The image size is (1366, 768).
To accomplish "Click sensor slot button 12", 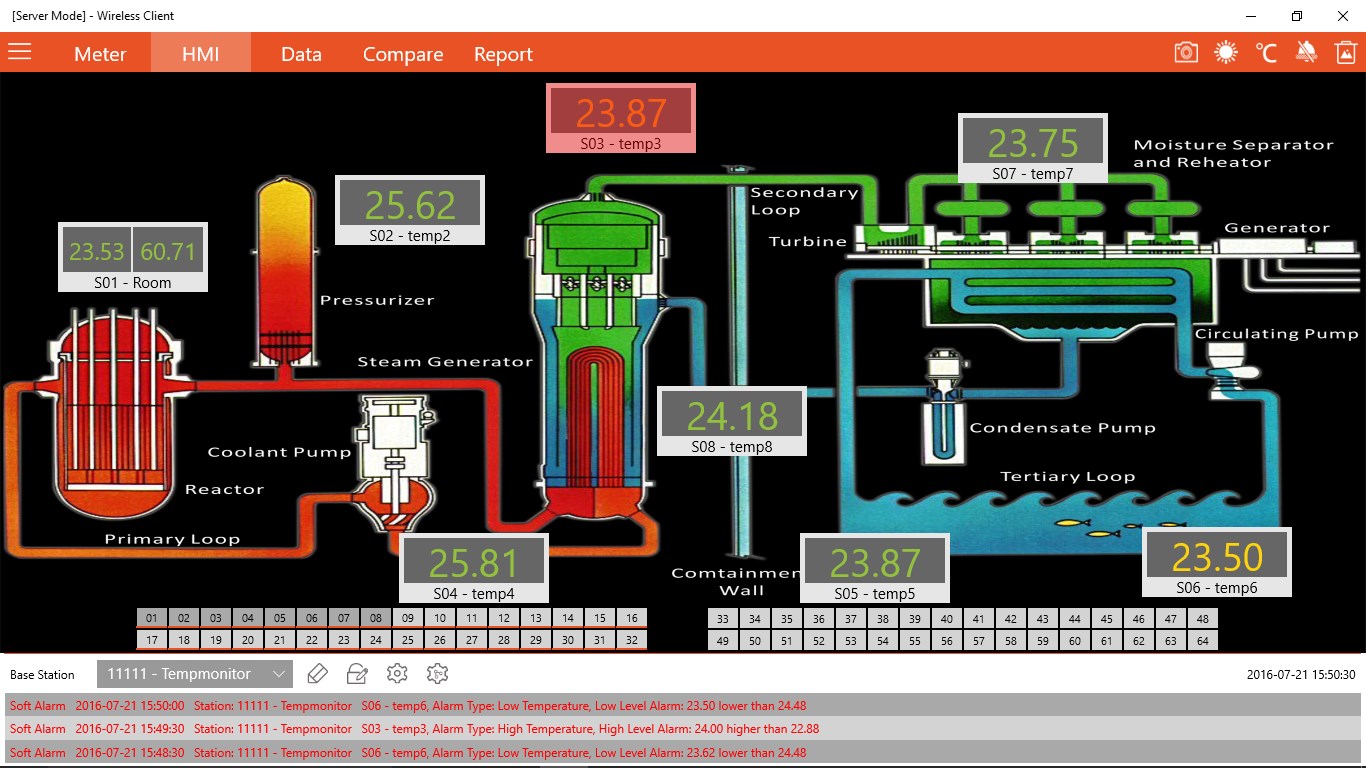I will (x=504, y=618).
